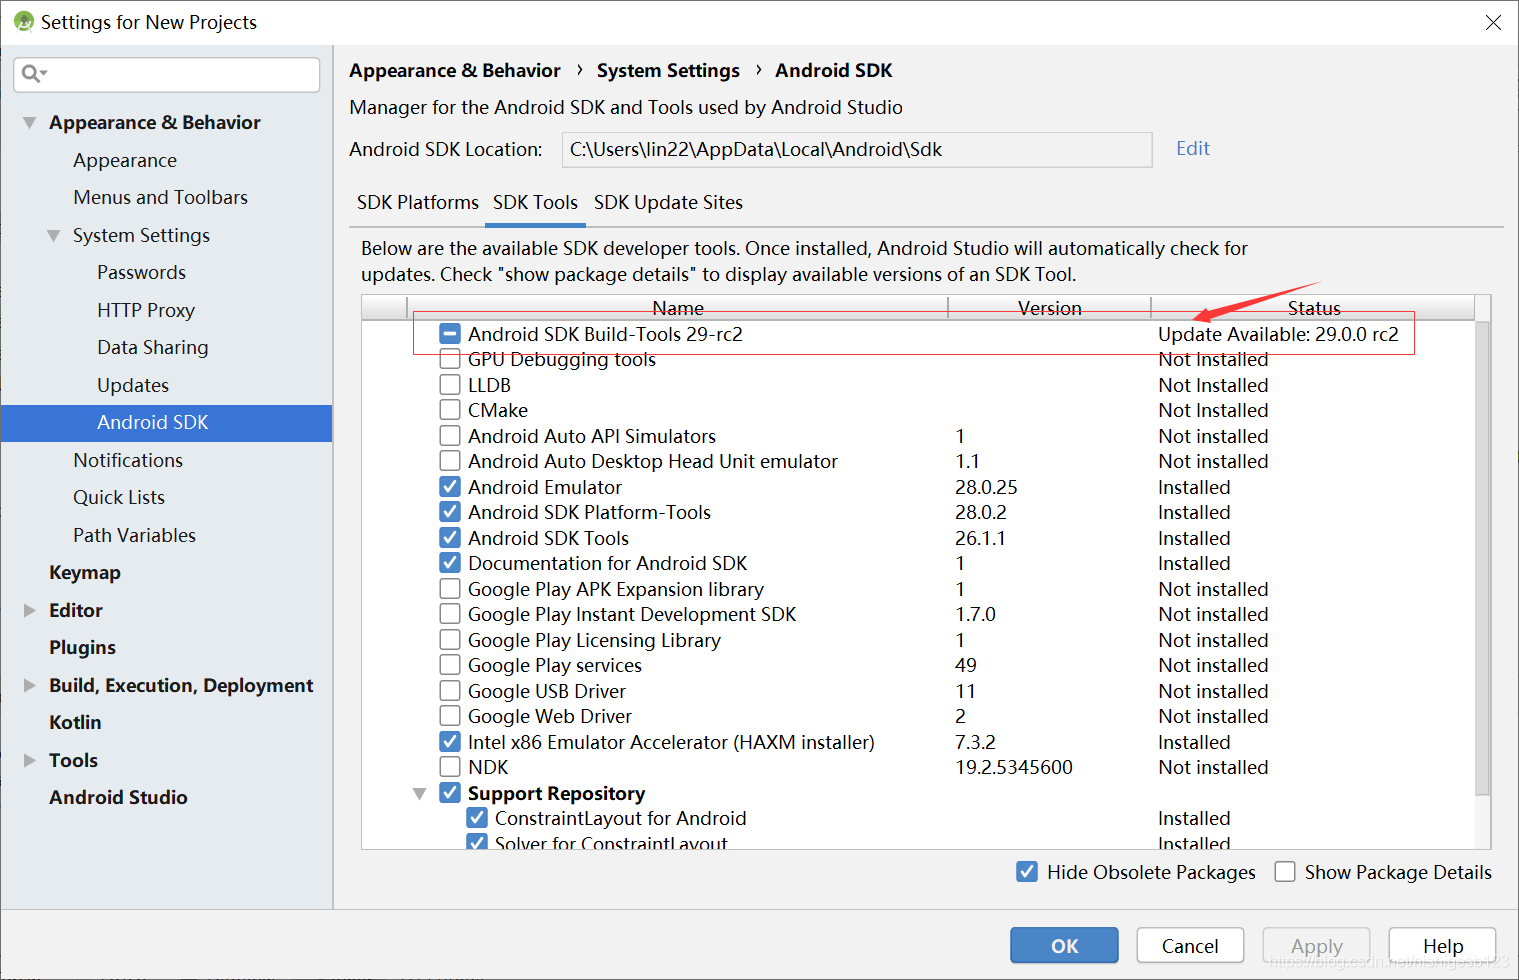Viewport: 1519px width, 980px height.
Task: Collapse the Support Repository group arrow
Action: coord(419,794)
